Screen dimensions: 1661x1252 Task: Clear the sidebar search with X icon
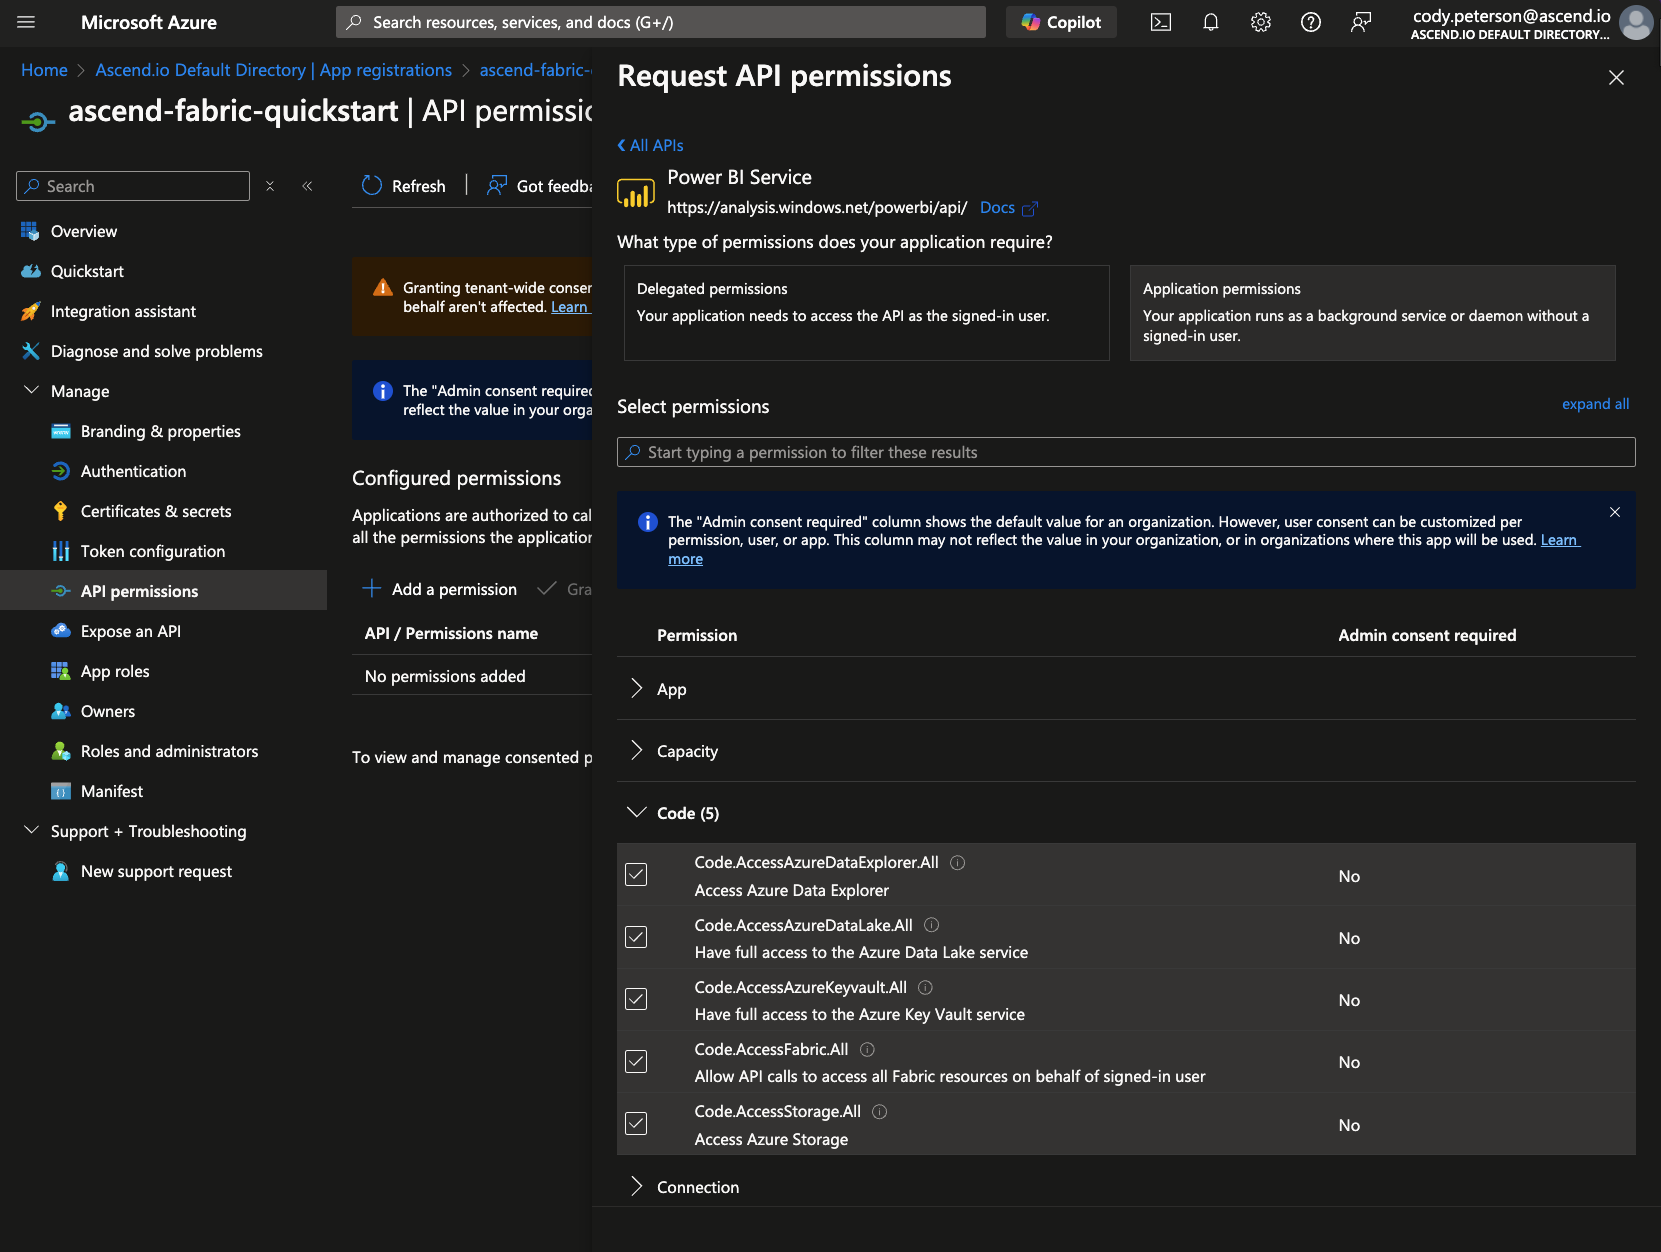pos(270,186)
